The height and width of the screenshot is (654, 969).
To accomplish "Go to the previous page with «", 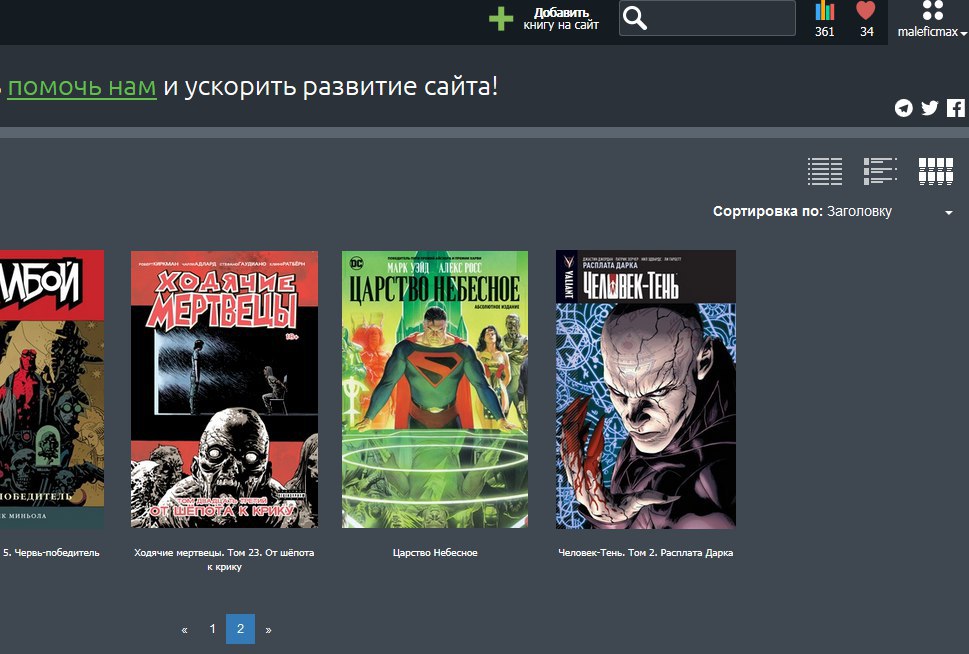I will (x=184, y=629).
